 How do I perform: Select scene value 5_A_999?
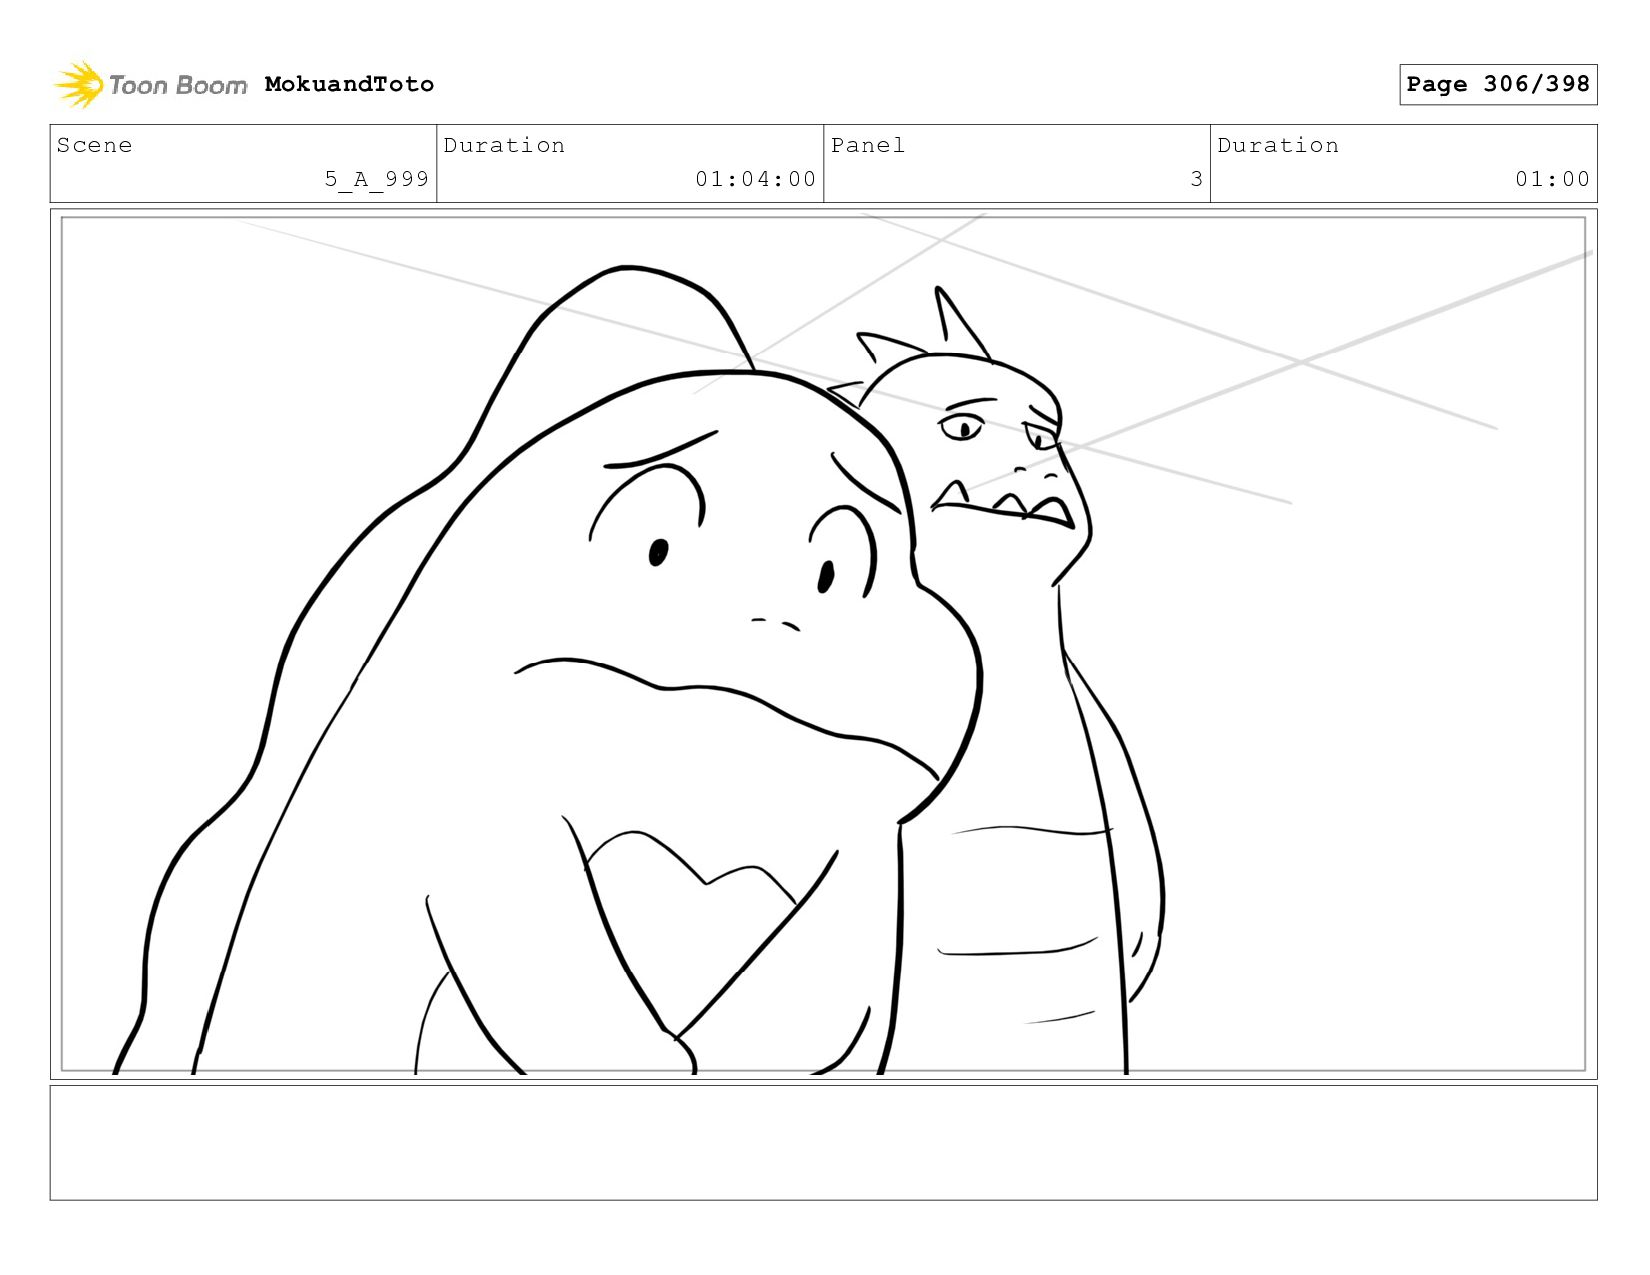pos(376,179)
